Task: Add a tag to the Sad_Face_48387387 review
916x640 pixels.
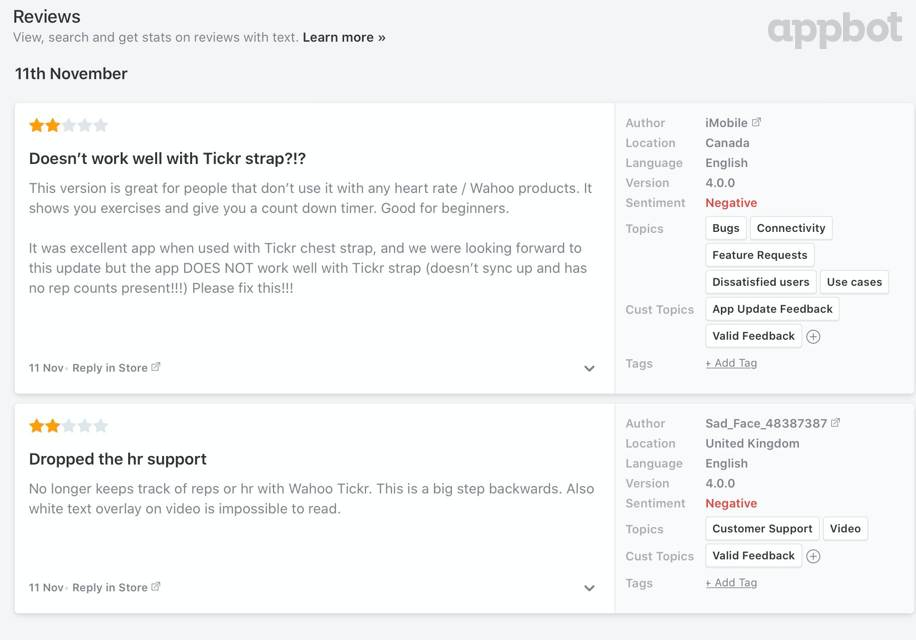Action: (731, 583)
